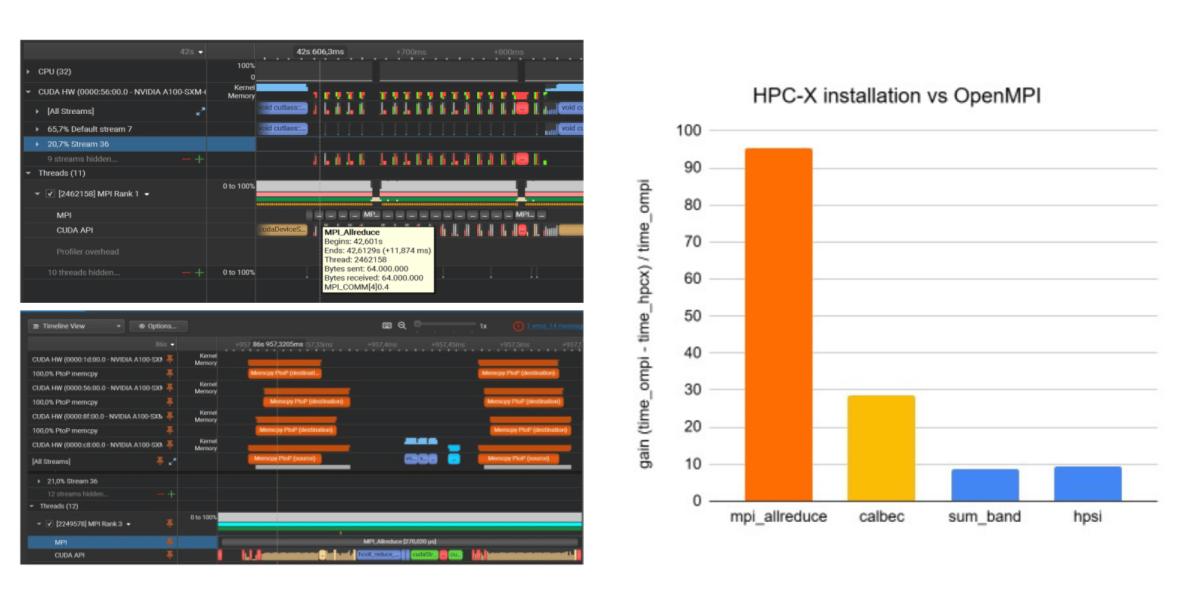The width and height of the screenshot is (1200, 600).
Task: Click the zoom-out magnifier icon
Action: [402, 326]
